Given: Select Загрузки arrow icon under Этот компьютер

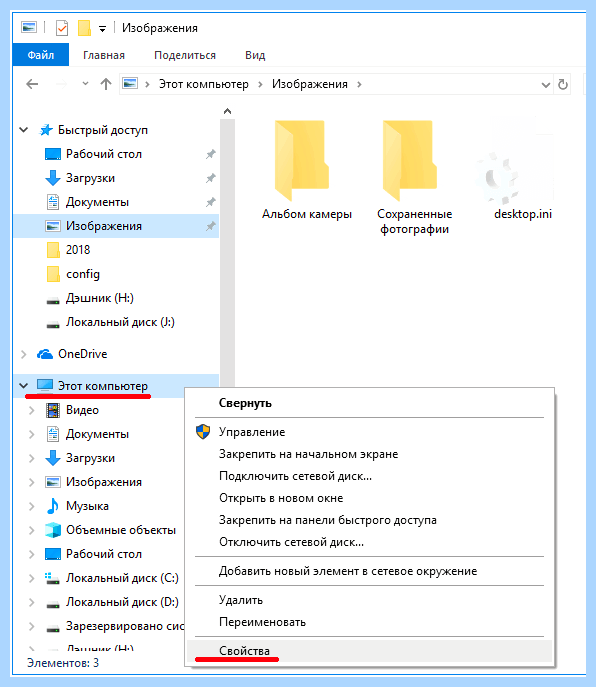Looking at the screenshot, I should (53, 458).
